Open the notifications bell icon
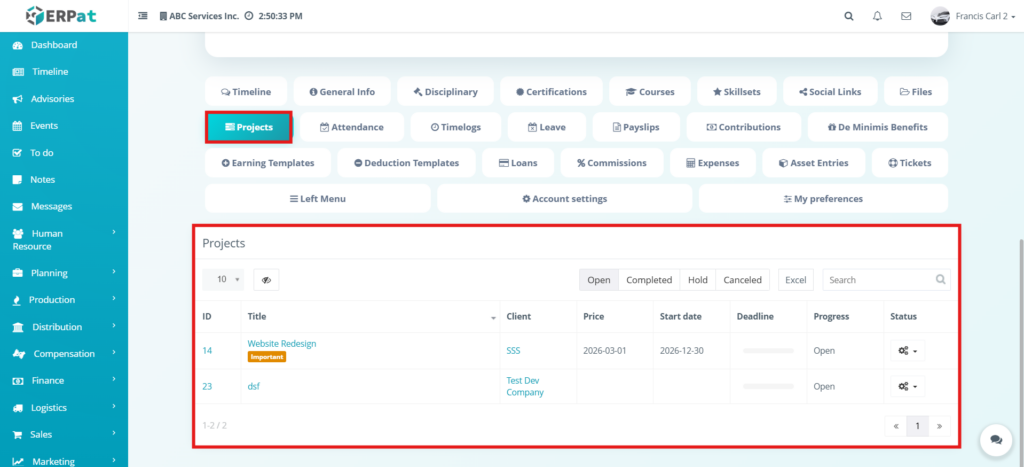The image size is (1024, 467). (877, 16)
